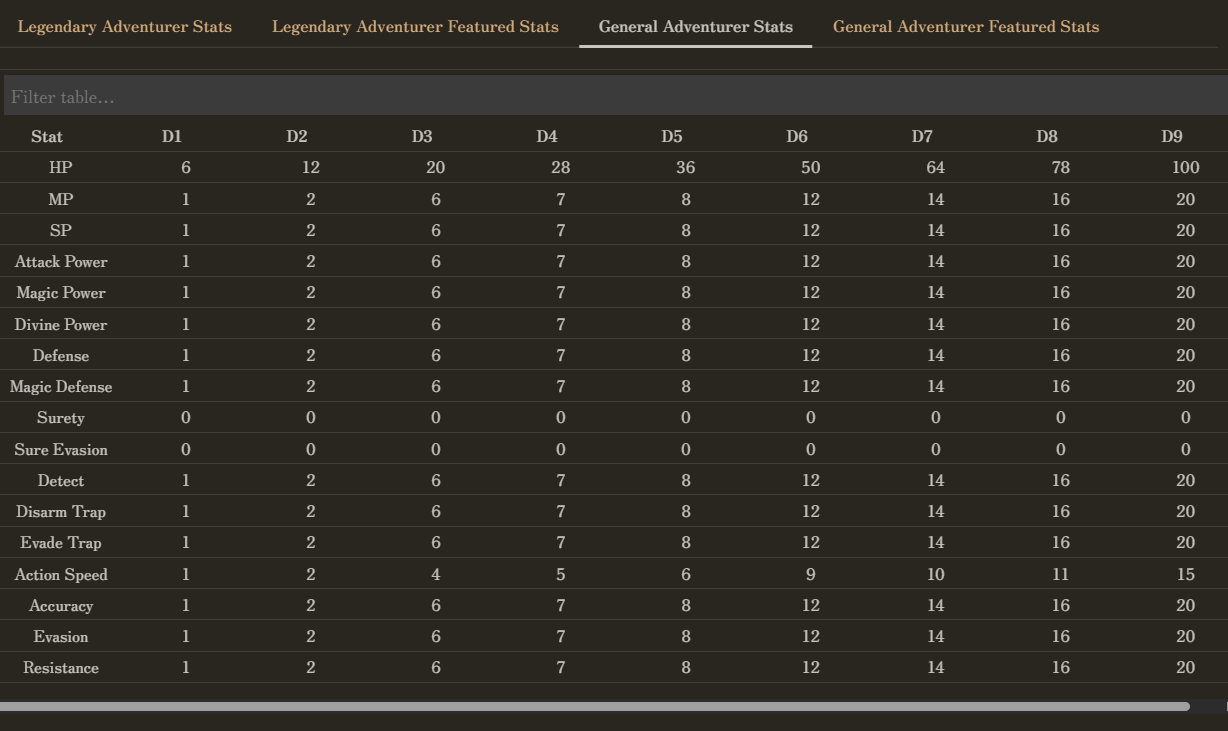Click Magic Defense value 16 in D8
The width and height of the screenshot is (1228, 731).
point(1061,387)
